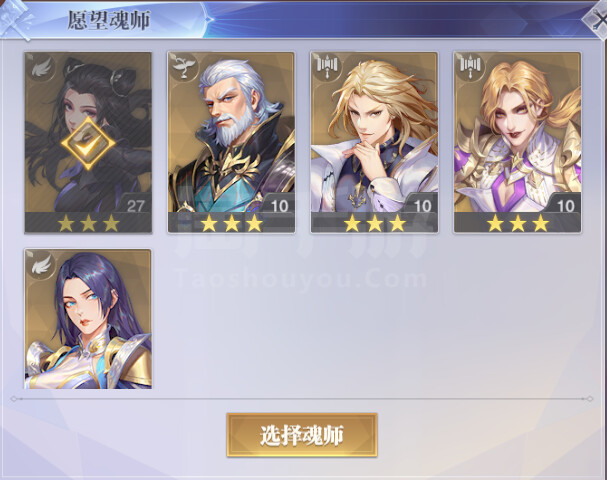Click the 愿望魂师 title text

click(x=109, y=20)
